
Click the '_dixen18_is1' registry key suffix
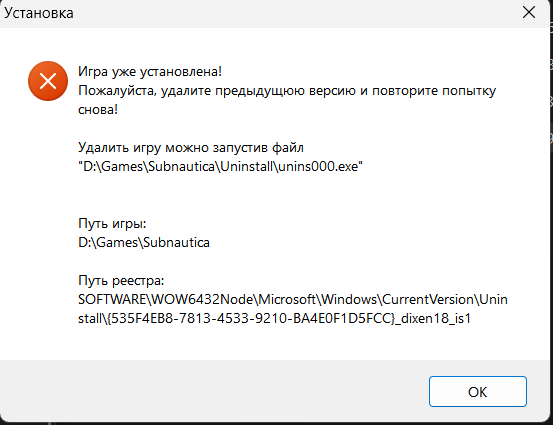(433, 318)
